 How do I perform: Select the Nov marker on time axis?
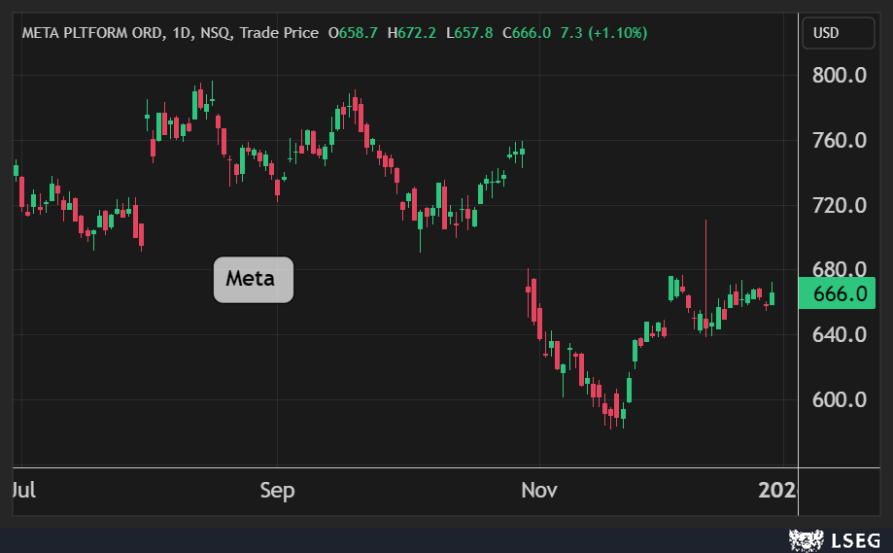537,491
